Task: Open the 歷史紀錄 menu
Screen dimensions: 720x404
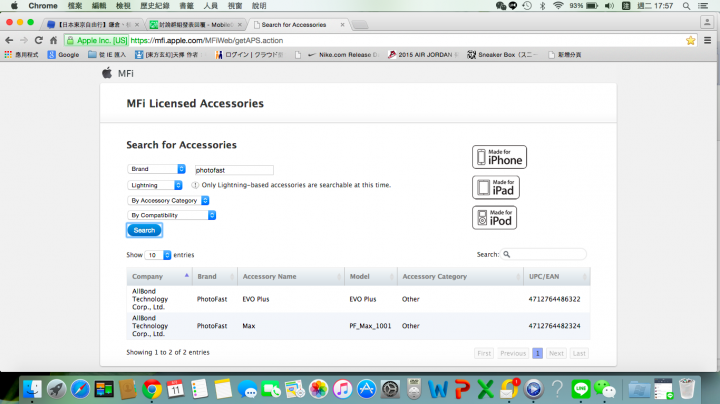Action: pos(155,6)
